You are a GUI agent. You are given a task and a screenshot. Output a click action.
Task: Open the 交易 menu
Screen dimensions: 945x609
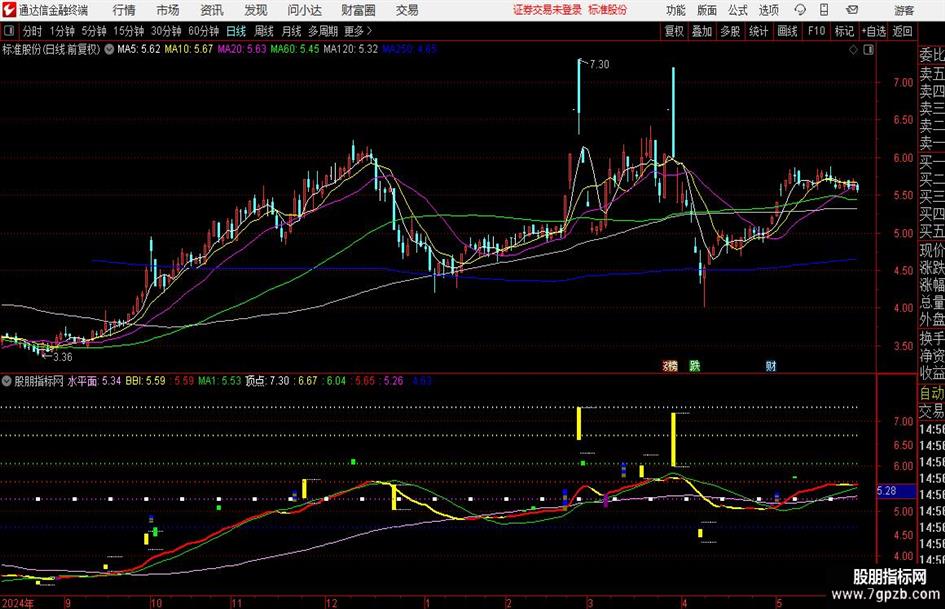[407, 10]
